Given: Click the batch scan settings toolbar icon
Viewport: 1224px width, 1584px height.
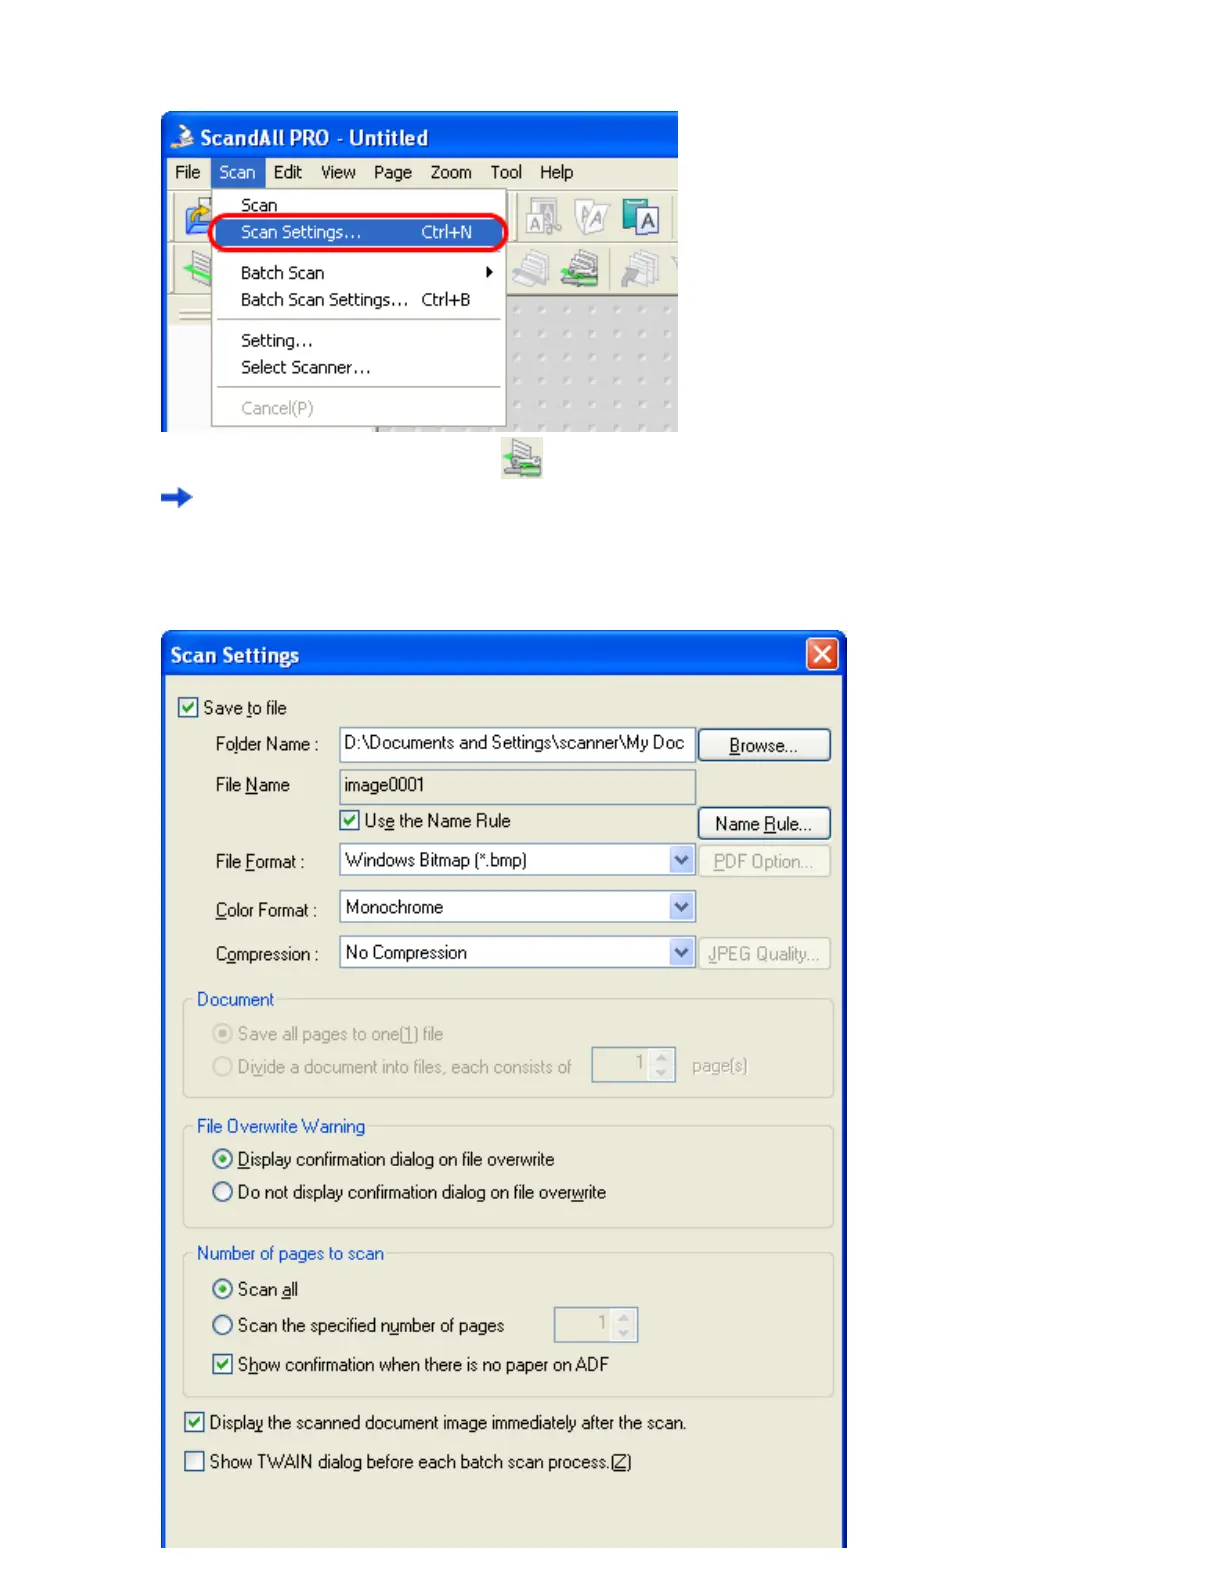Looking at the screenshot, I should (x=579, y=269).
